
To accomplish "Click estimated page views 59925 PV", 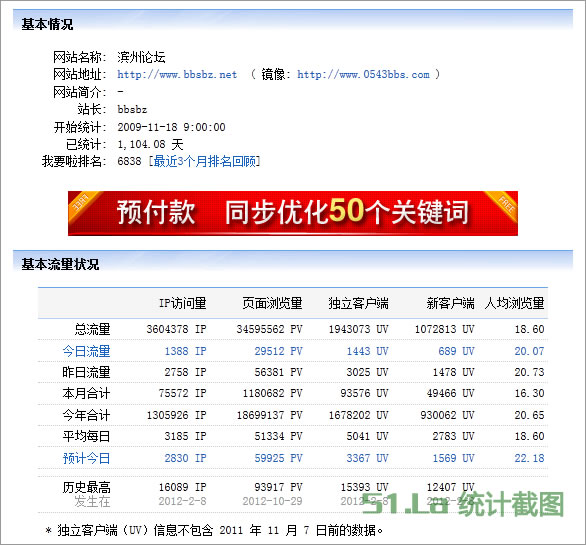I will point(278,458).
